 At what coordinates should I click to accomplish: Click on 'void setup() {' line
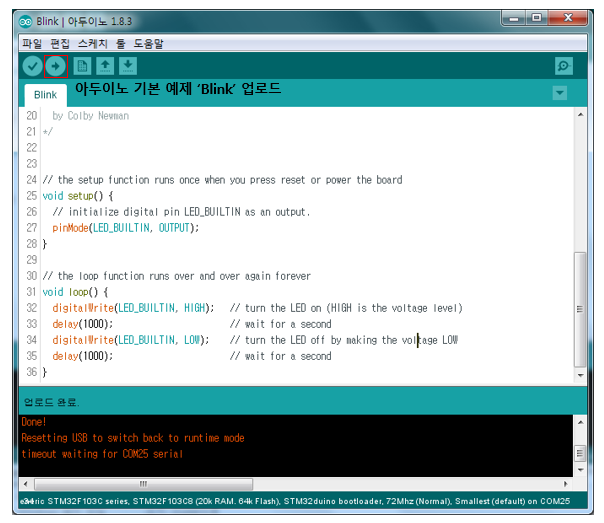pyautogui.click(x=78, y=196)
